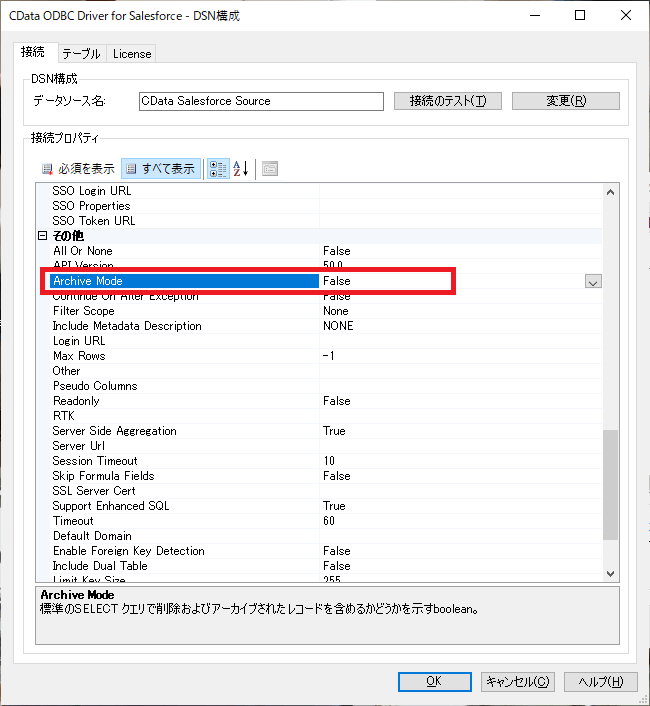The height and width of the screenshot is (706, 650).
Task: Click the 60 value of Timeout
Action: (329, 521)
